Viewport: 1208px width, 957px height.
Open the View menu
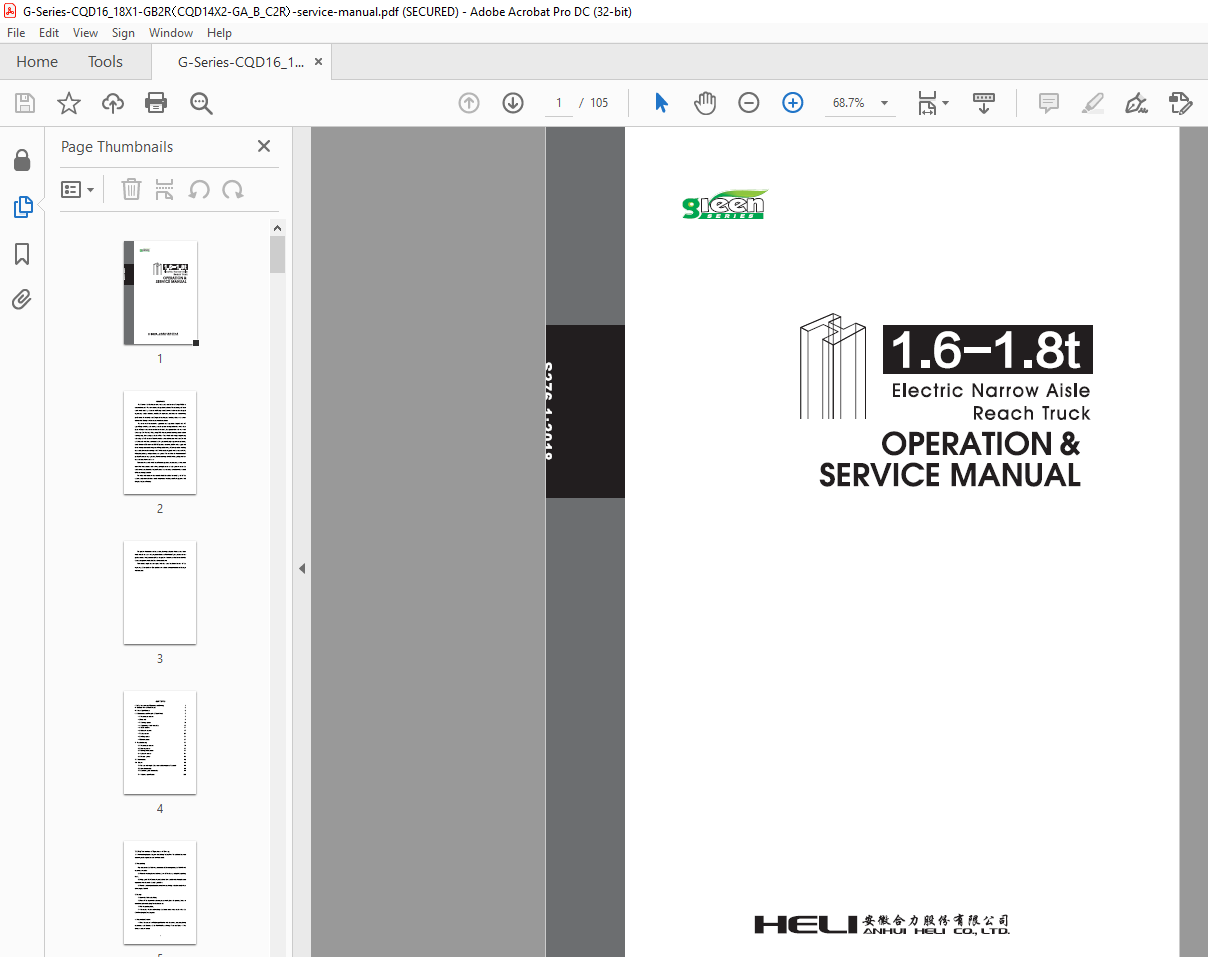86,33
